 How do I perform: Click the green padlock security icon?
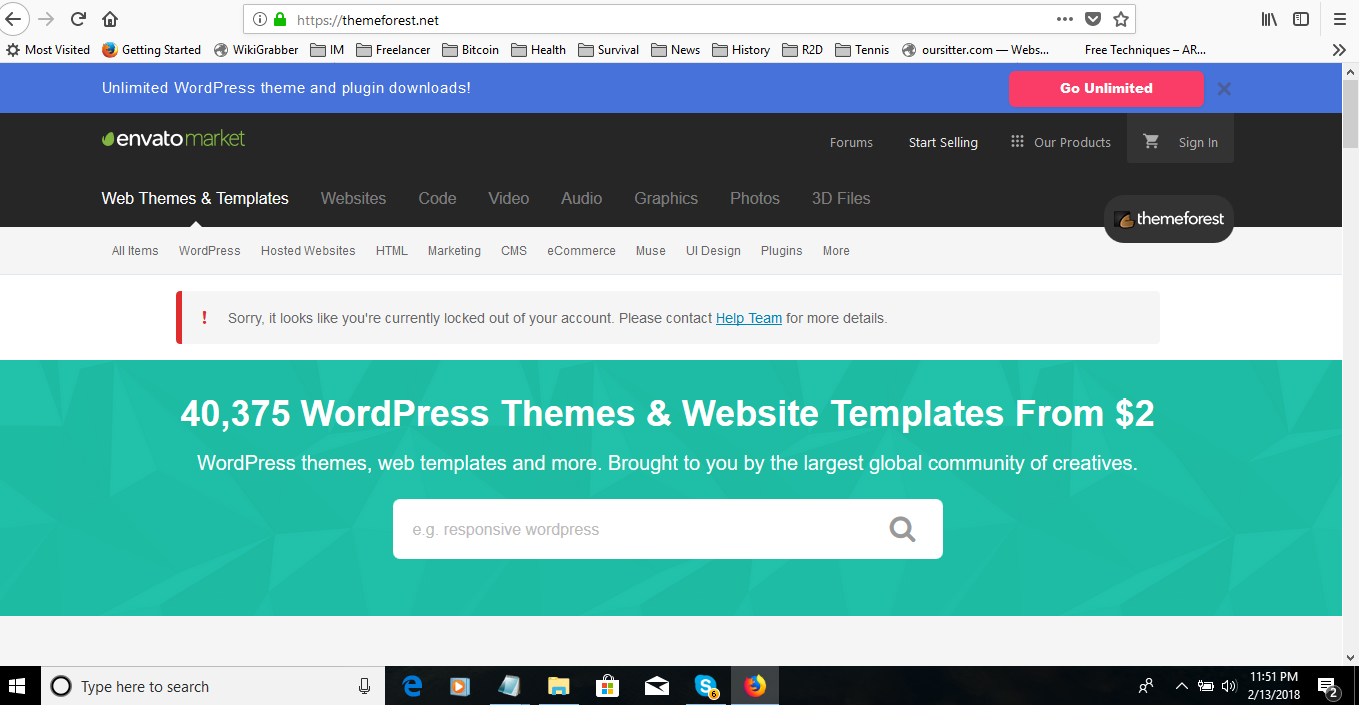click(x=279, y=19)
